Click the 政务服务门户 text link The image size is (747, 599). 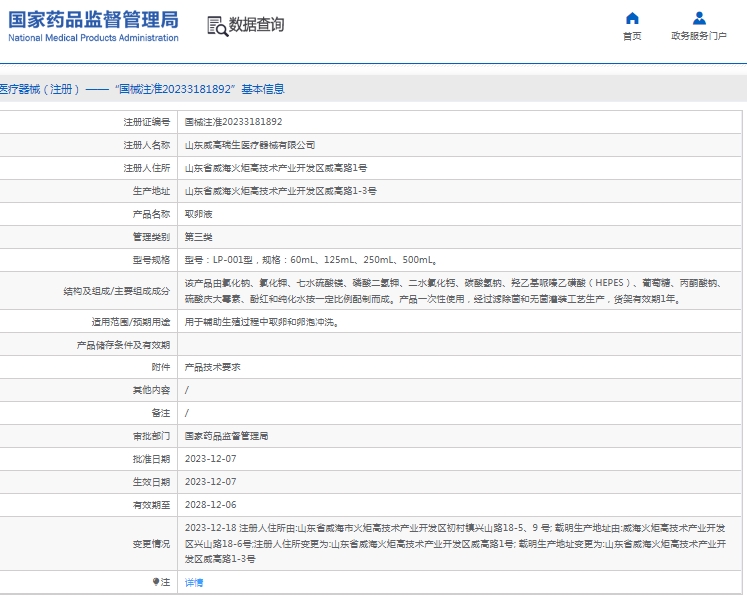click(x=699, y=36)
